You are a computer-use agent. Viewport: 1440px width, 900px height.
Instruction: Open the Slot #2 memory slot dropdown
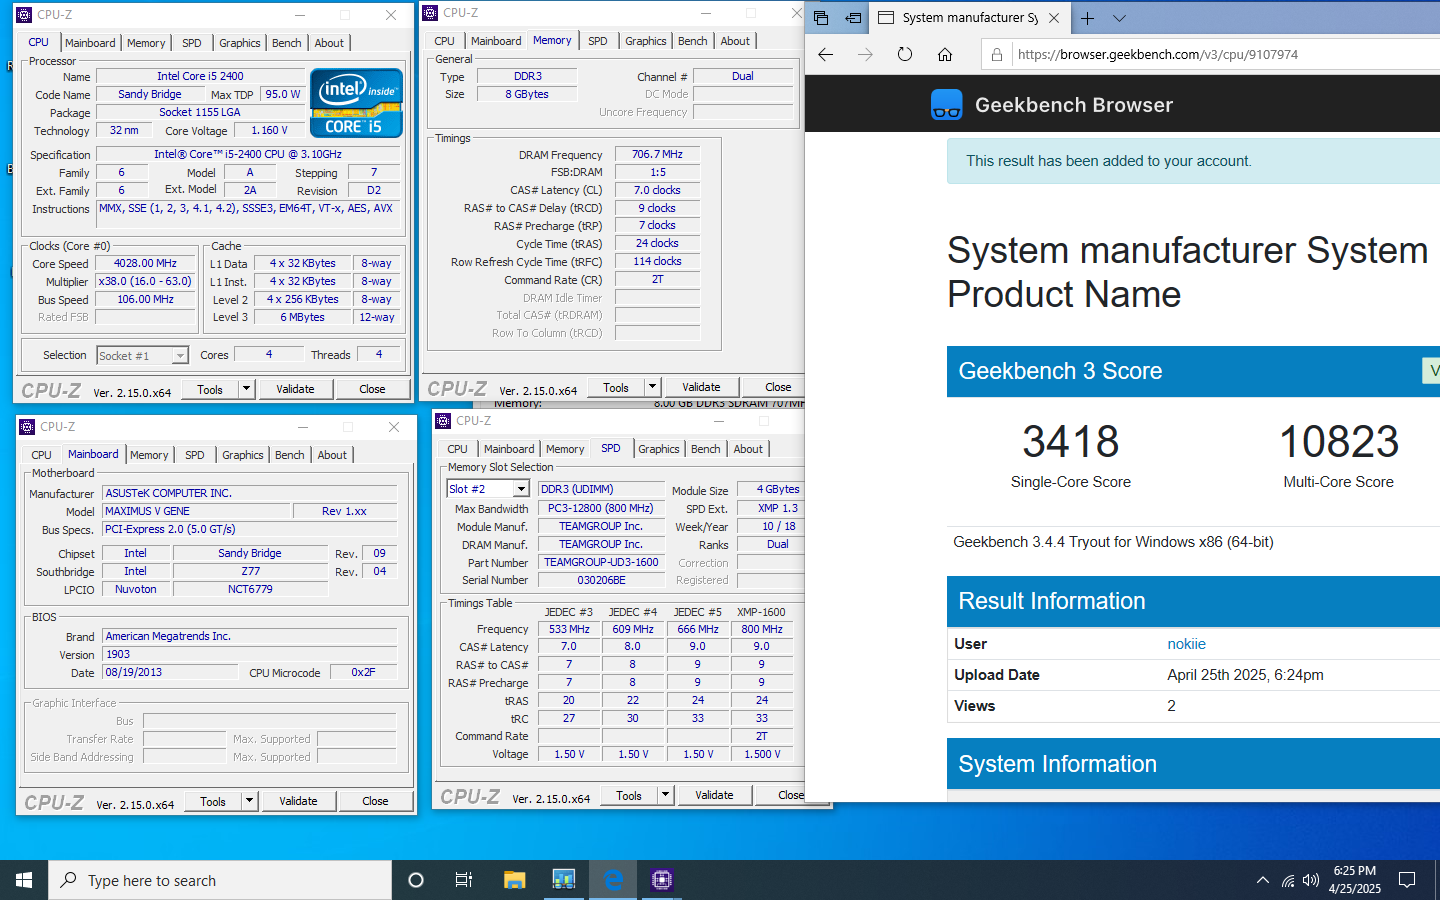tap(521, 489)
